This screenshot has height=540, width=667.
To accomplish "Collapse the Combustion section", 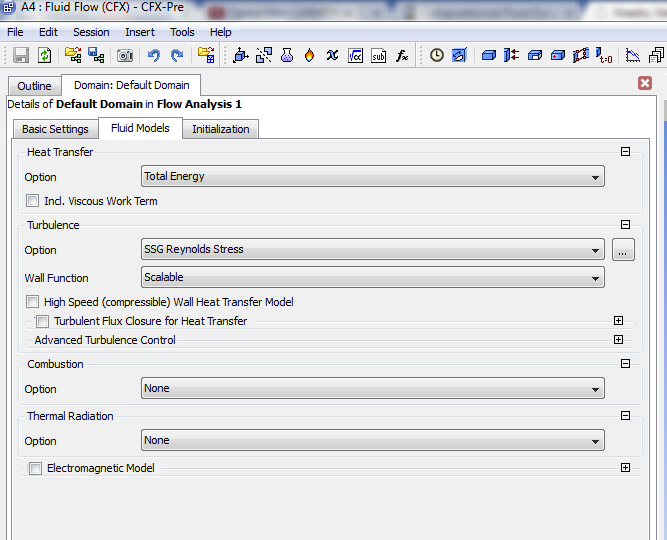I will (x=625, y=363).
